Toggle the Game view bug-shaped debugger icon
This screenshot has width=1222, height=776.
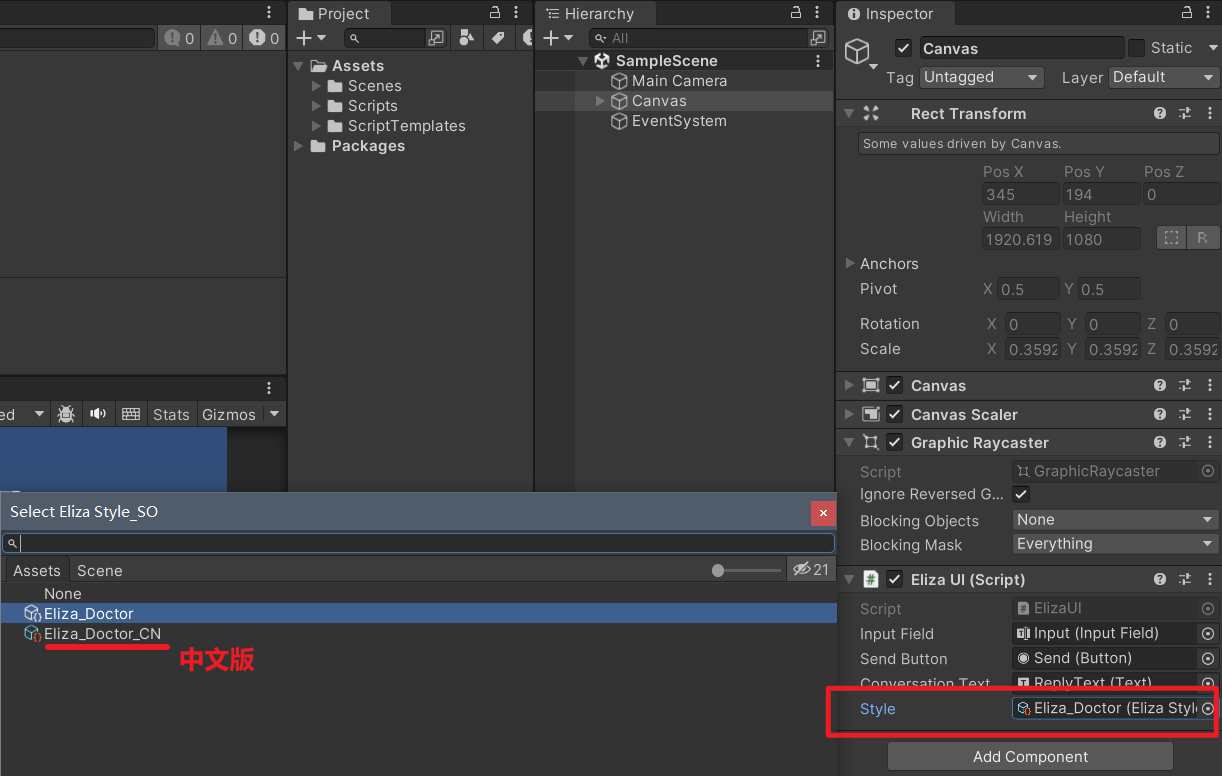66,414
